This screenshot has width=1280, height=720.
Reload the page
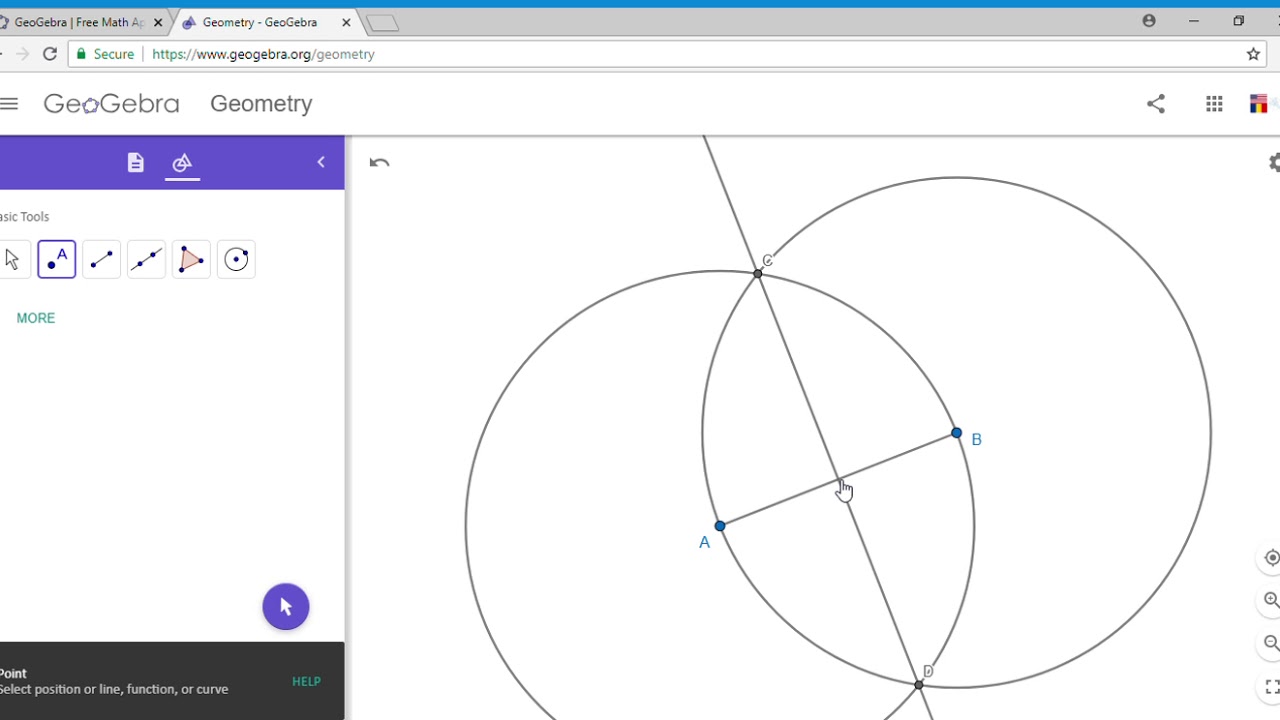(x=49, y=54)
